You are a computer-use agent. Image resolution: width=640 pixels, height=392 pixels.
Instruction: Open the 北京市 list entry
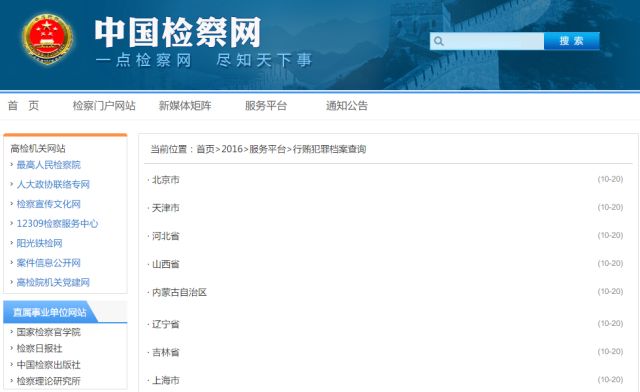coord(166,180)
